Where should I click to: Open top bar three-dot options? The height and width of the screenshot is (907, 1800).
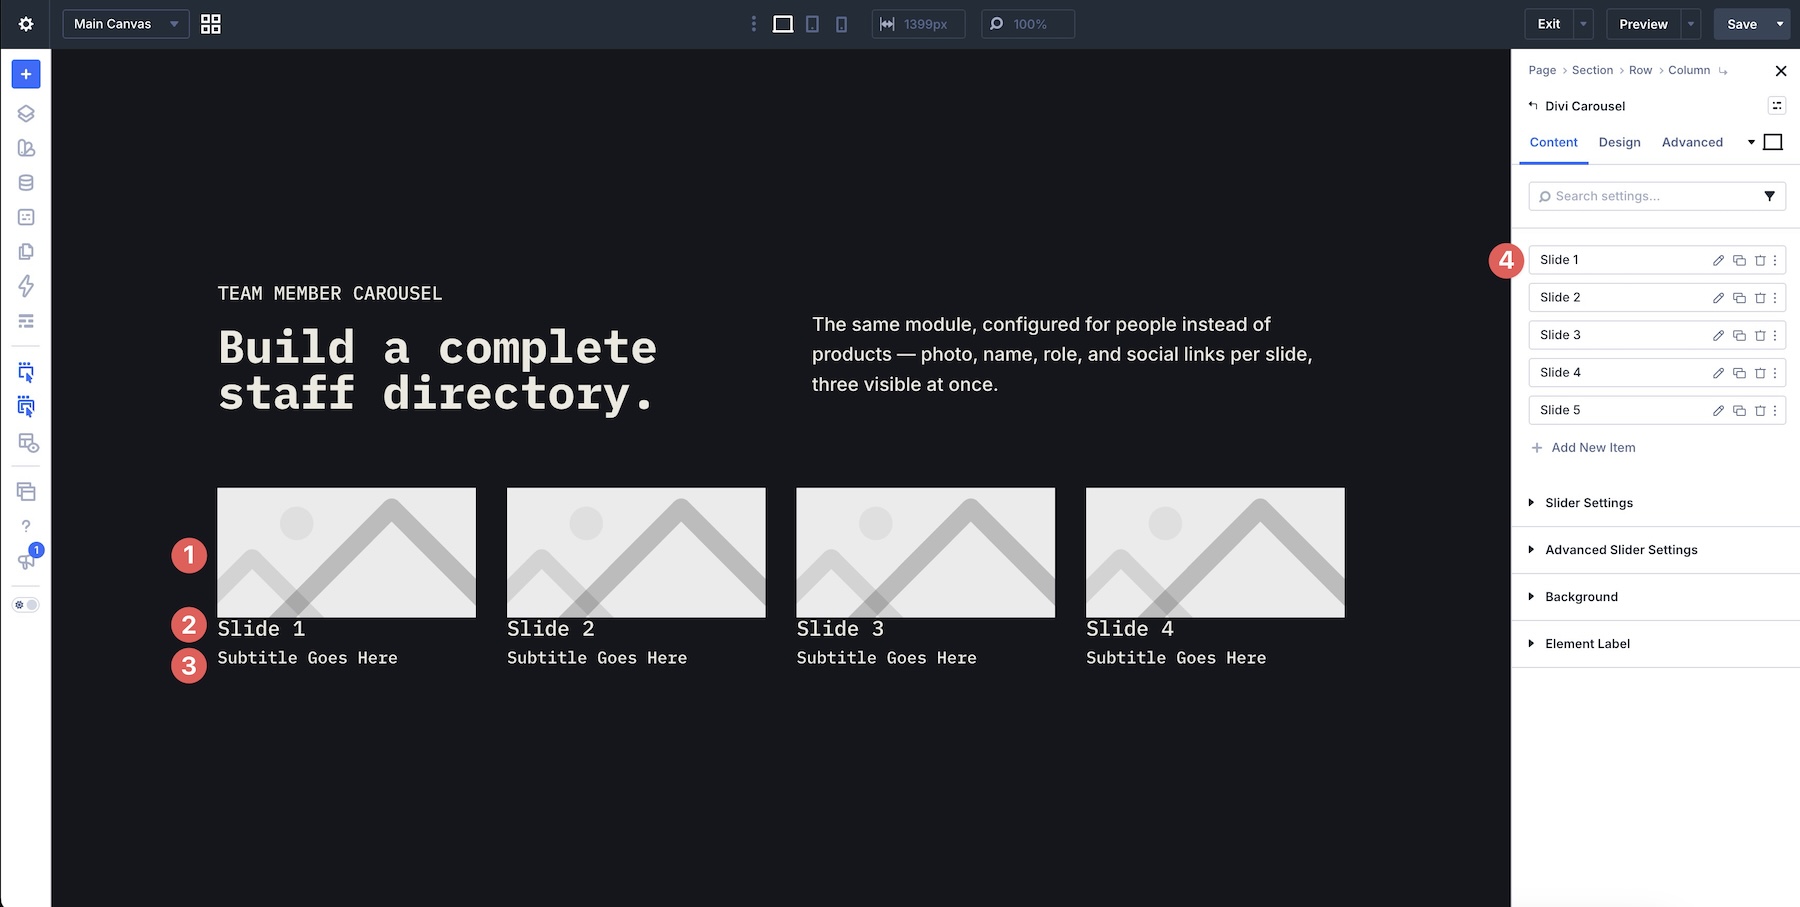(x=754, y=24)
